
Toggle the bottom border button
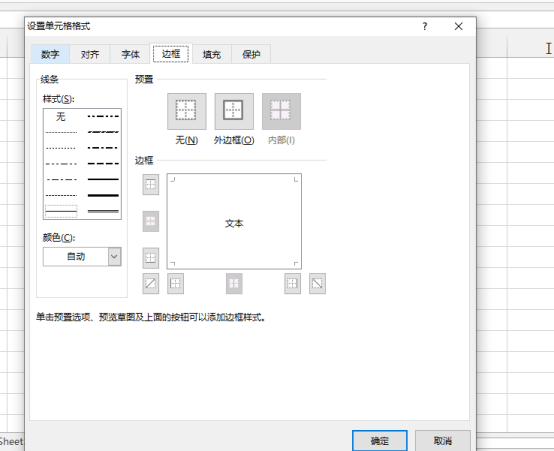pos(151,258)
